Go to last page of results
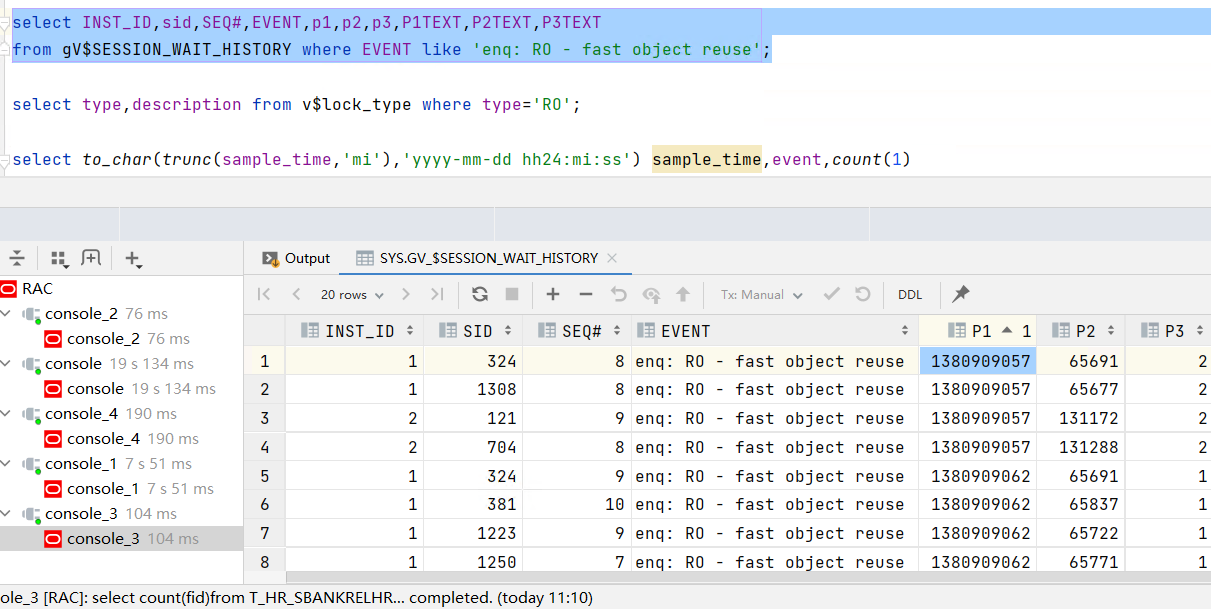Viewport: 1211px width, 609px height. point(437,294)
